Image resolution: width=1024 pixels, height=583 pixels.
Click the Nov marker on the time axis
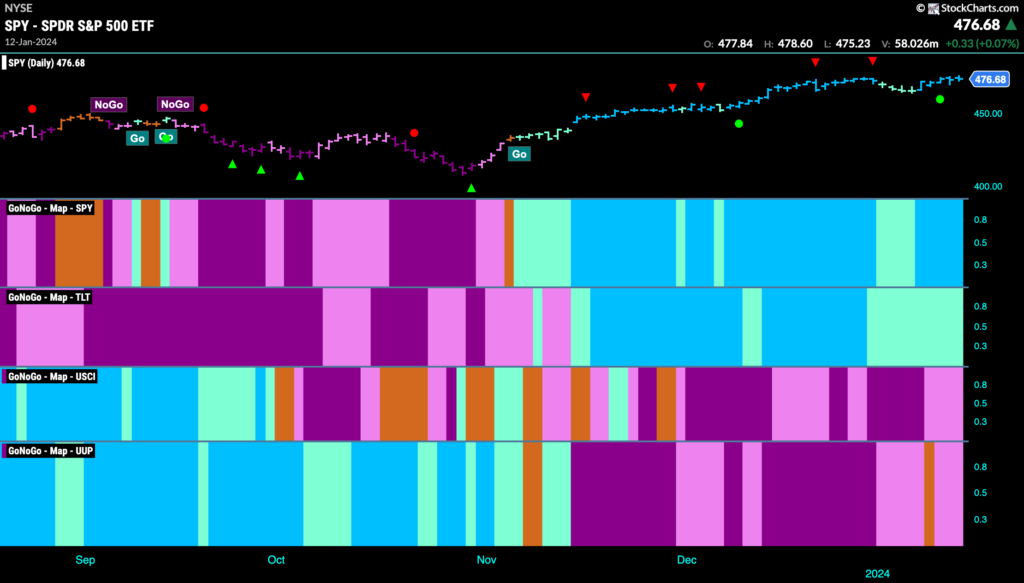point(487,559)
